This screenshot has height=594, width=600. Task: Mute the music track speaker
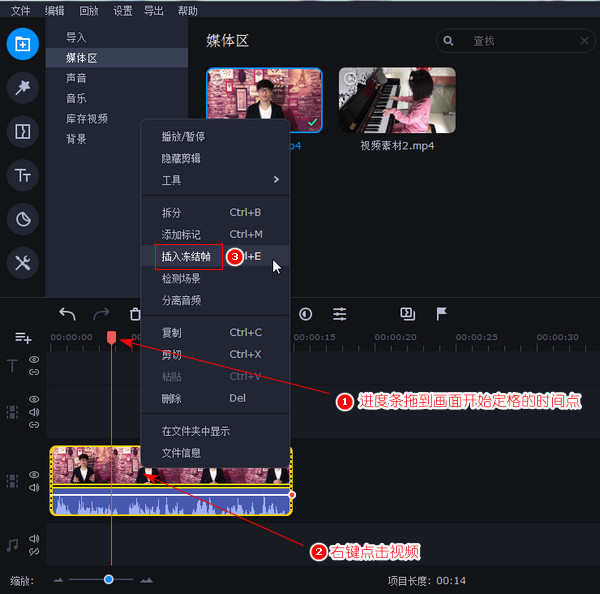(34, 539)
